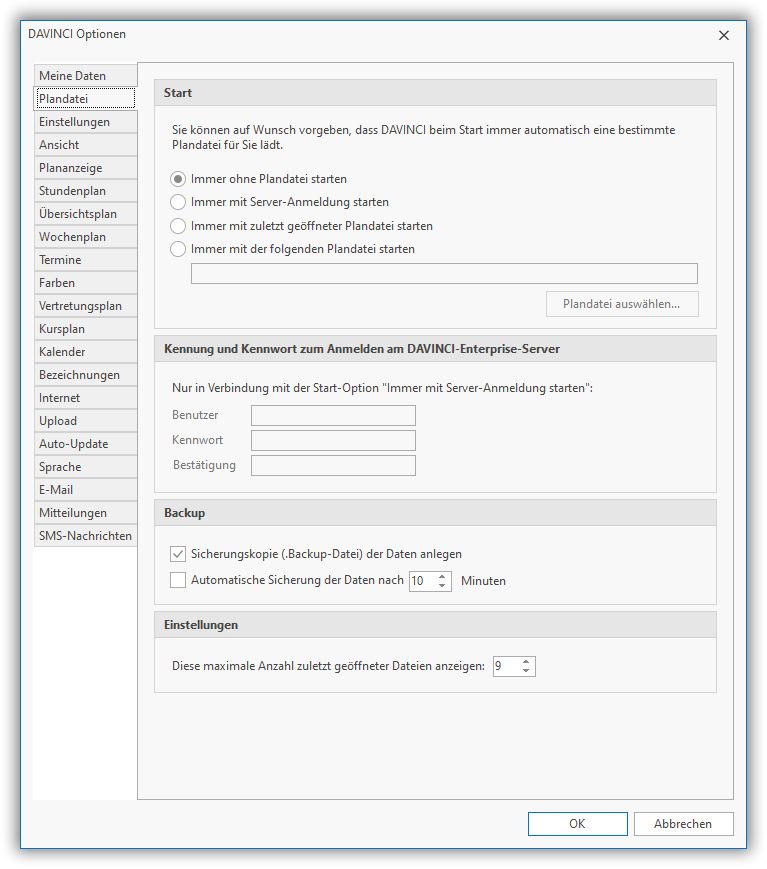Open the Vertretungsplan settings tab

(85, 306)
